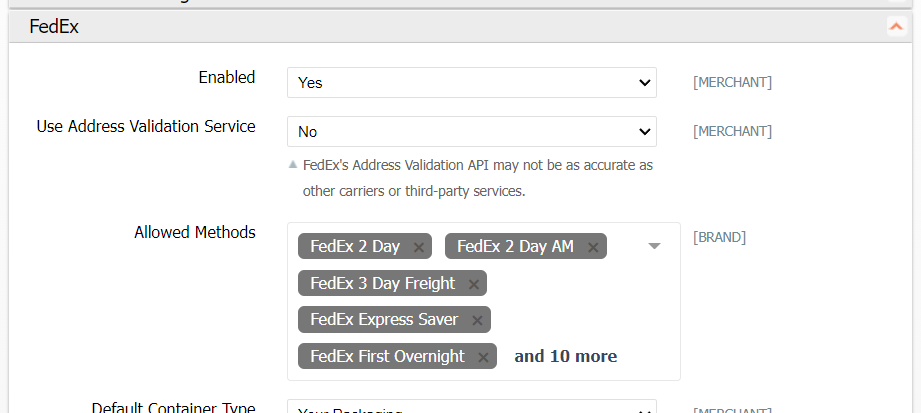Show hidden methods via "and 10 more"
This screenshot has width=921, height=413.
tap(565, 356)
